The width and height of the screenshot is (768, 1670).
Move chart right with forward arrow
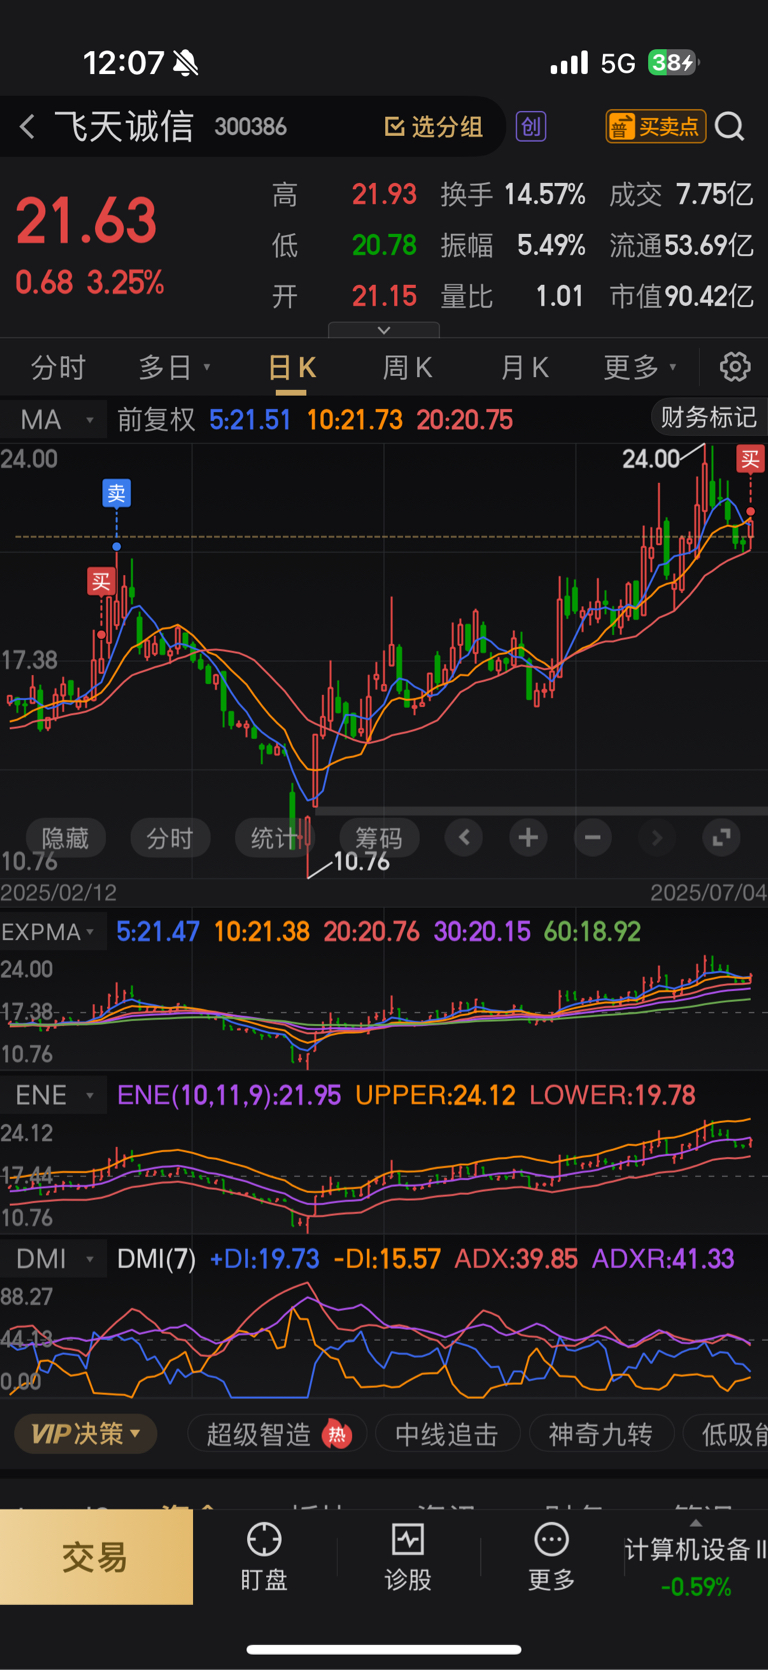(x=656, y=837)
